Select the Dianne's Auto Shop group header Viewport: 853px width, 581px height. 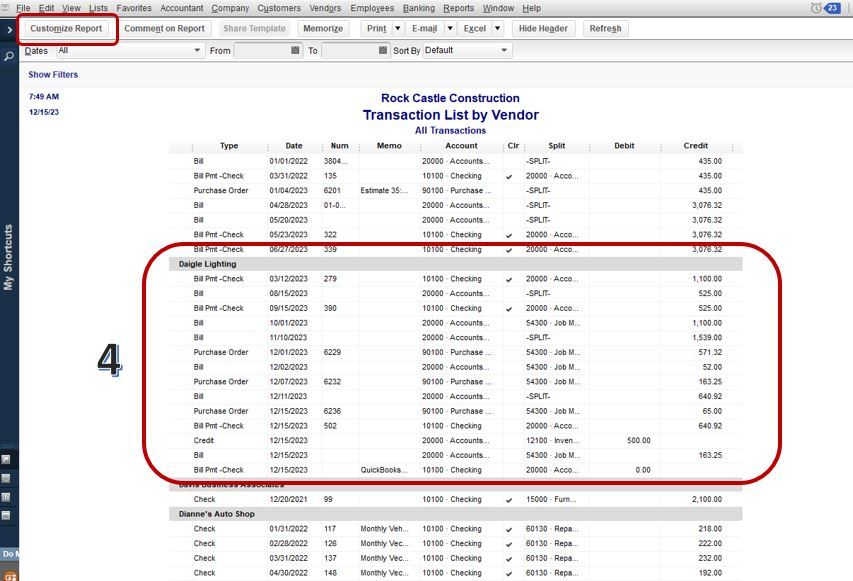click(455, 514)
